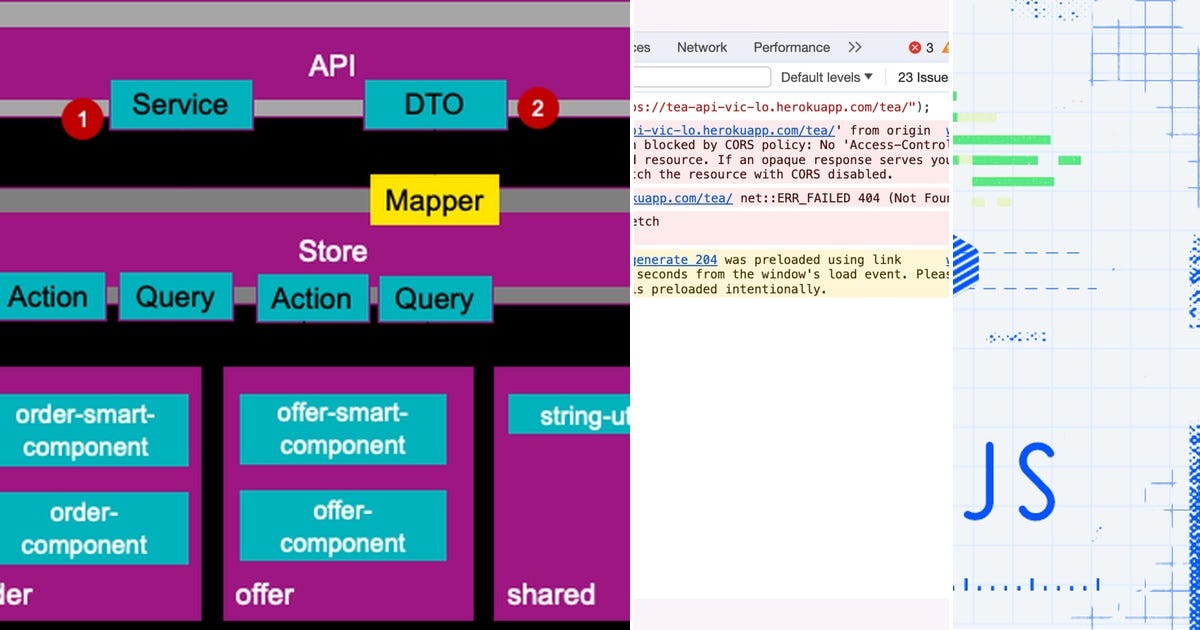The image size is (1200, 630).
Task: Select the red numbered badge 1 near Service
Action: point(82,118)
